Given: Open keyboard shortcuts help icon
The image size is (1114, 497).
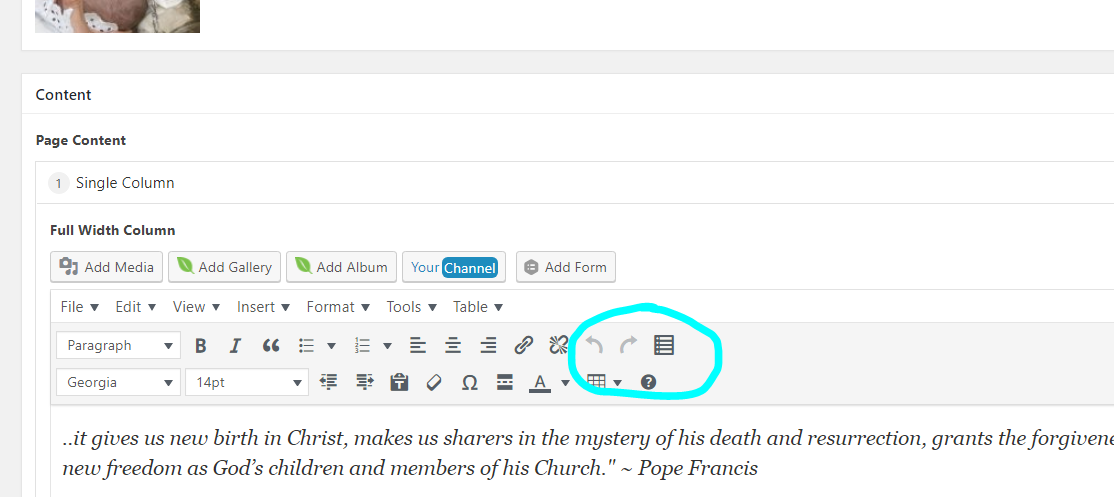Looking at the screenshot, I should tap(648, 382).
